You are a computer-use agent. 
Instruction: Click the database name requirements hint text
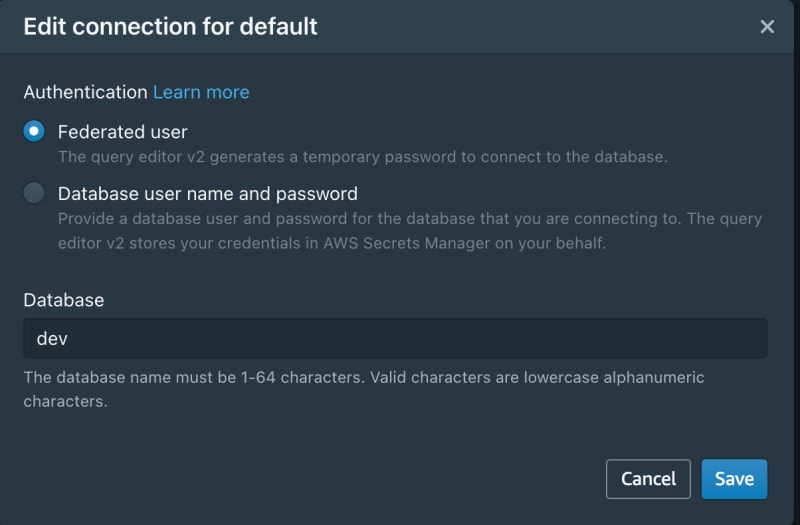[x=364, y=389]
